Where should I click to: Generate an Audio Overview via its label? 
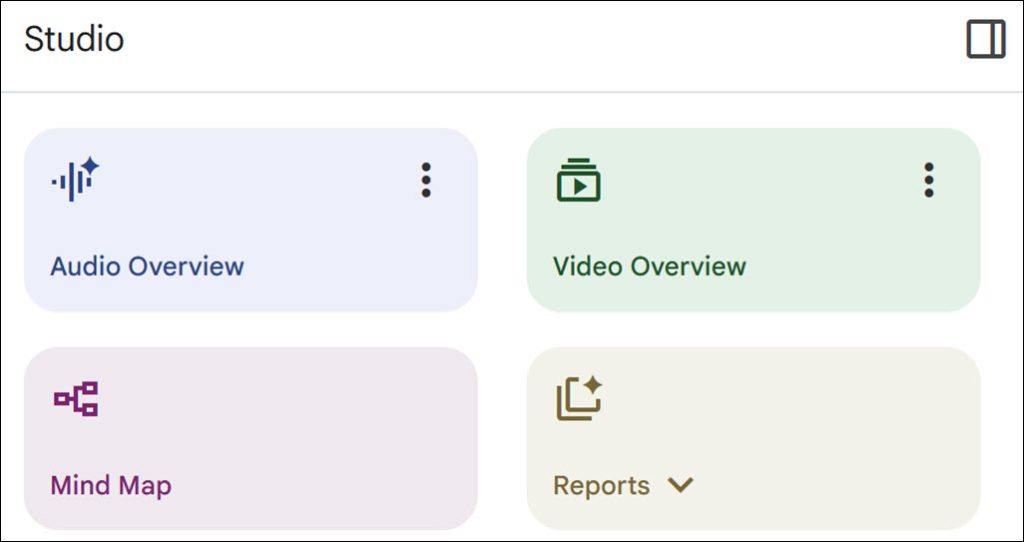point(147,266)
